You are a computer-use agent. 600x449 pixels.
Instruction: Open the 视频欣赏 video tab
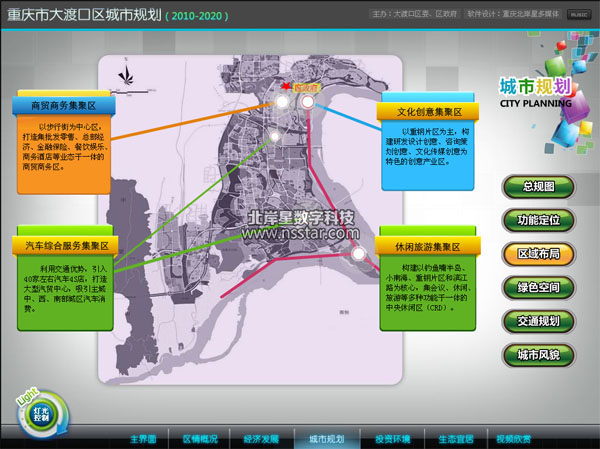514,439
